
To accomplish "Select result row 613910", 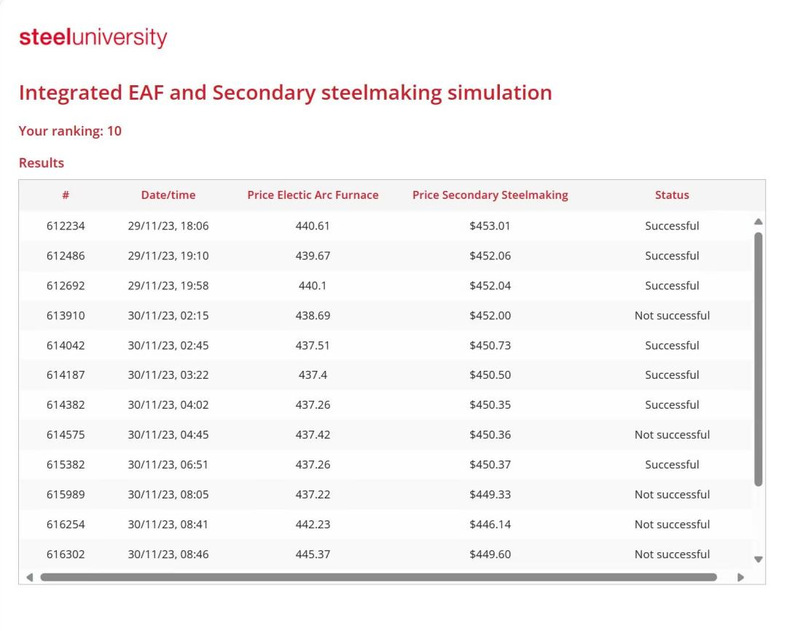I will (66, 316).
